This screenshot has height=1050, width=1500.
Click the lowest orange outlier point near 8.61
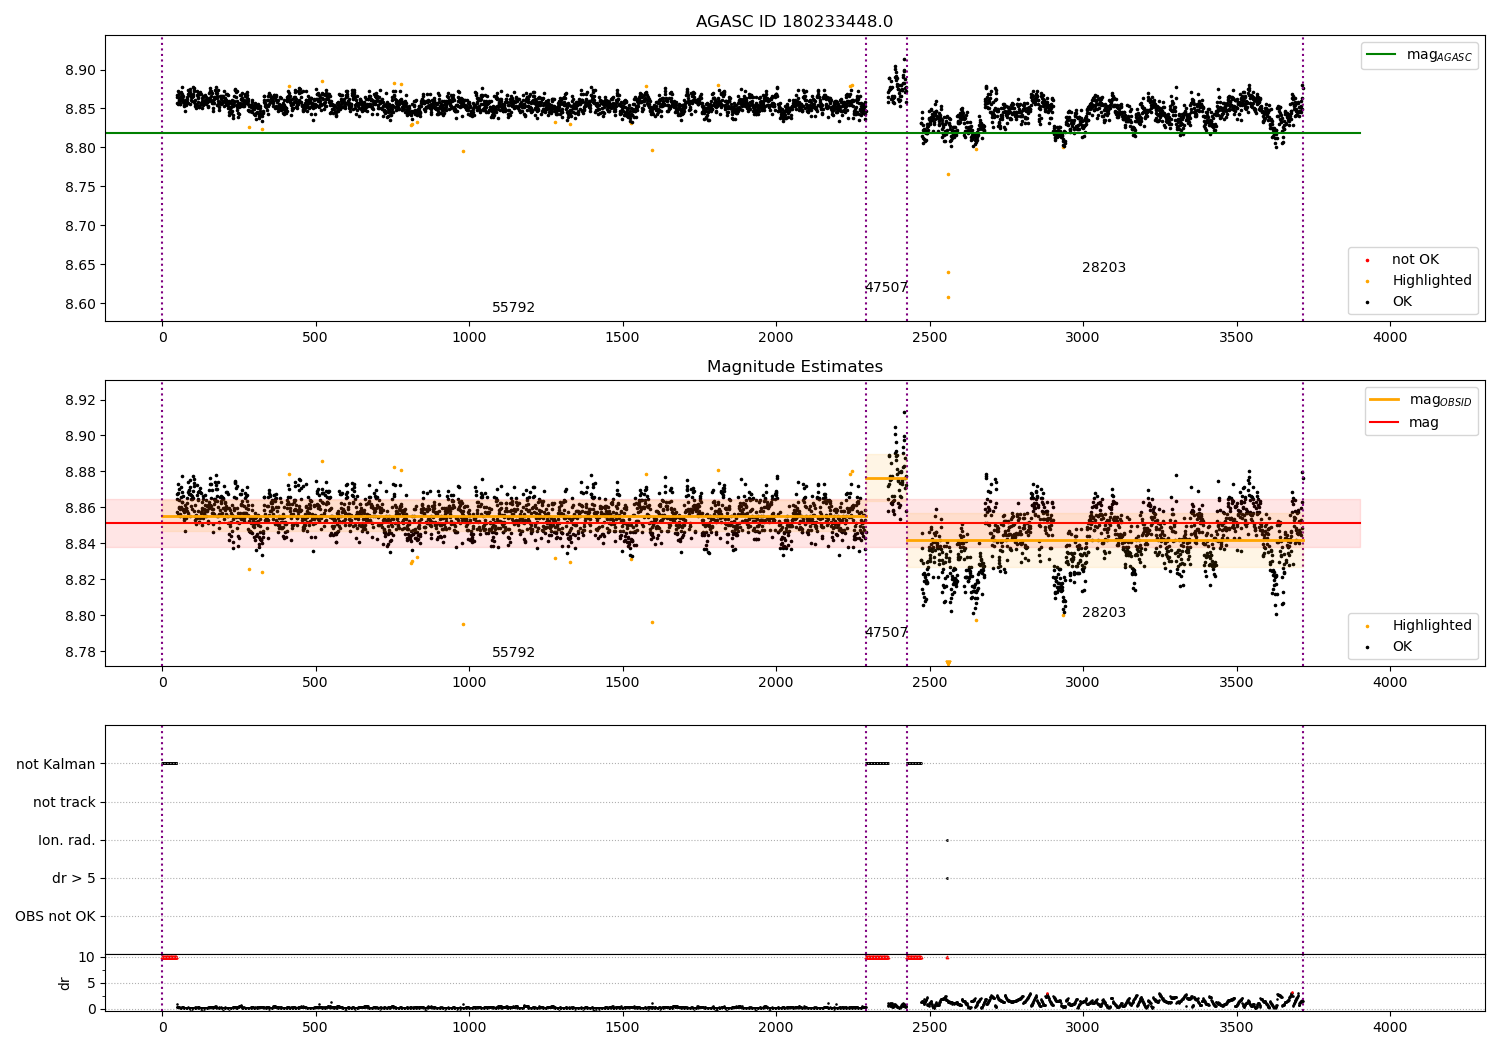(948, 297)
